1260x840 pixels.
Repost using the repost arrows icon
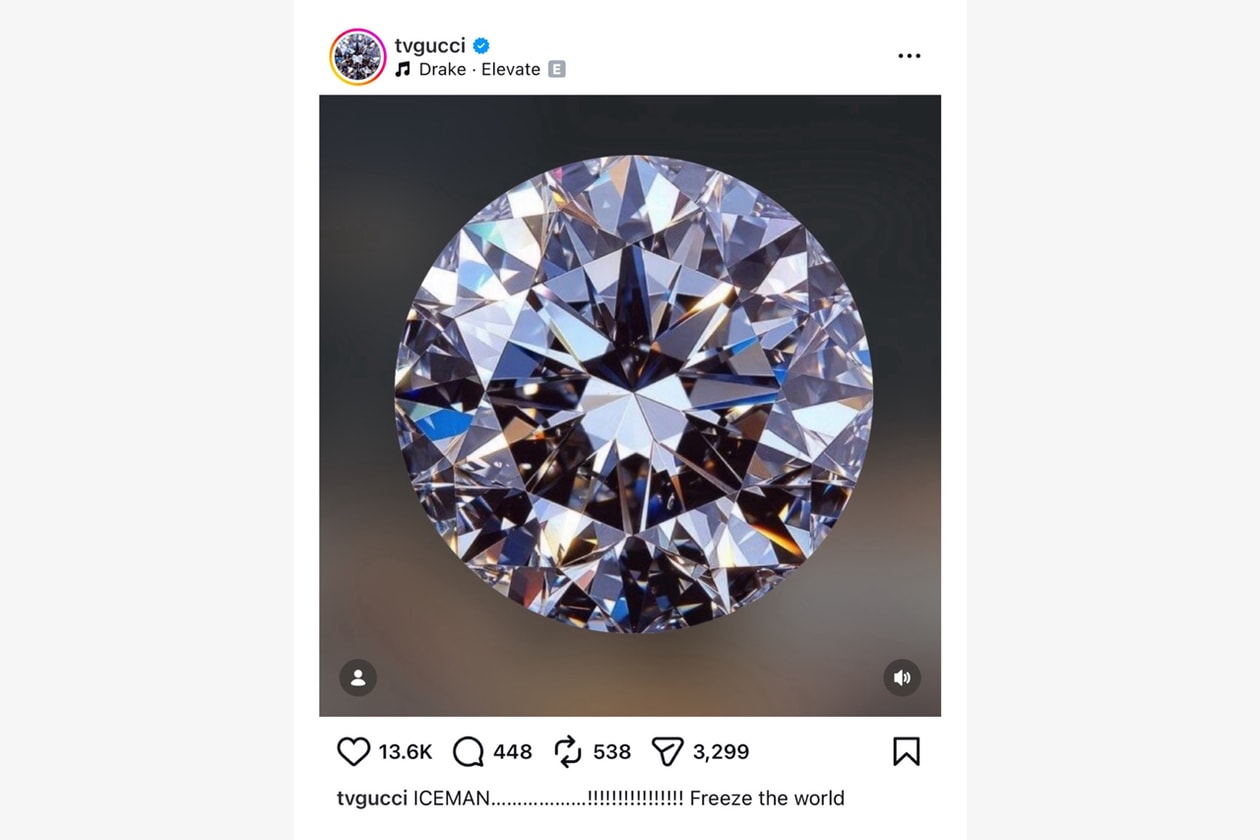click(566, 751)
